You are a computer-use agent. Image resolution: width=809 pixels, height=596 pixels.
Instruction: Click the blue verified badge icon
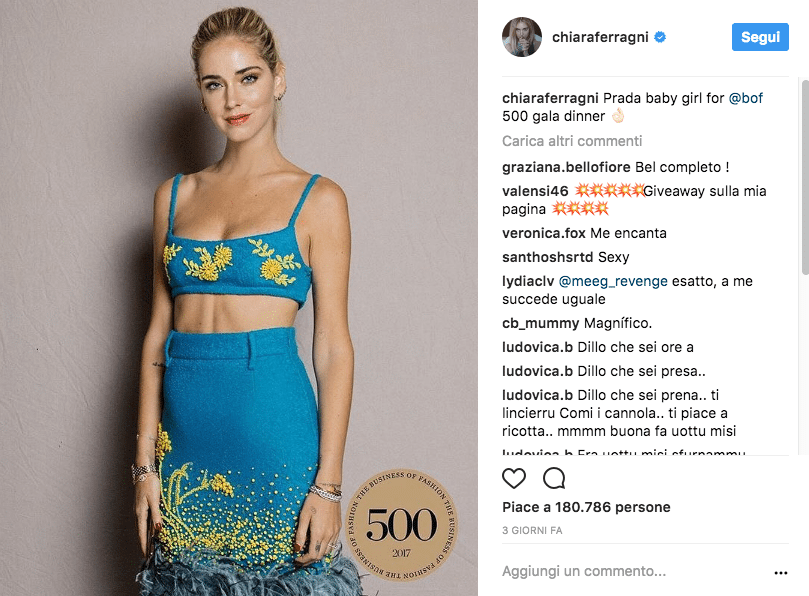(x=660, y=37)
